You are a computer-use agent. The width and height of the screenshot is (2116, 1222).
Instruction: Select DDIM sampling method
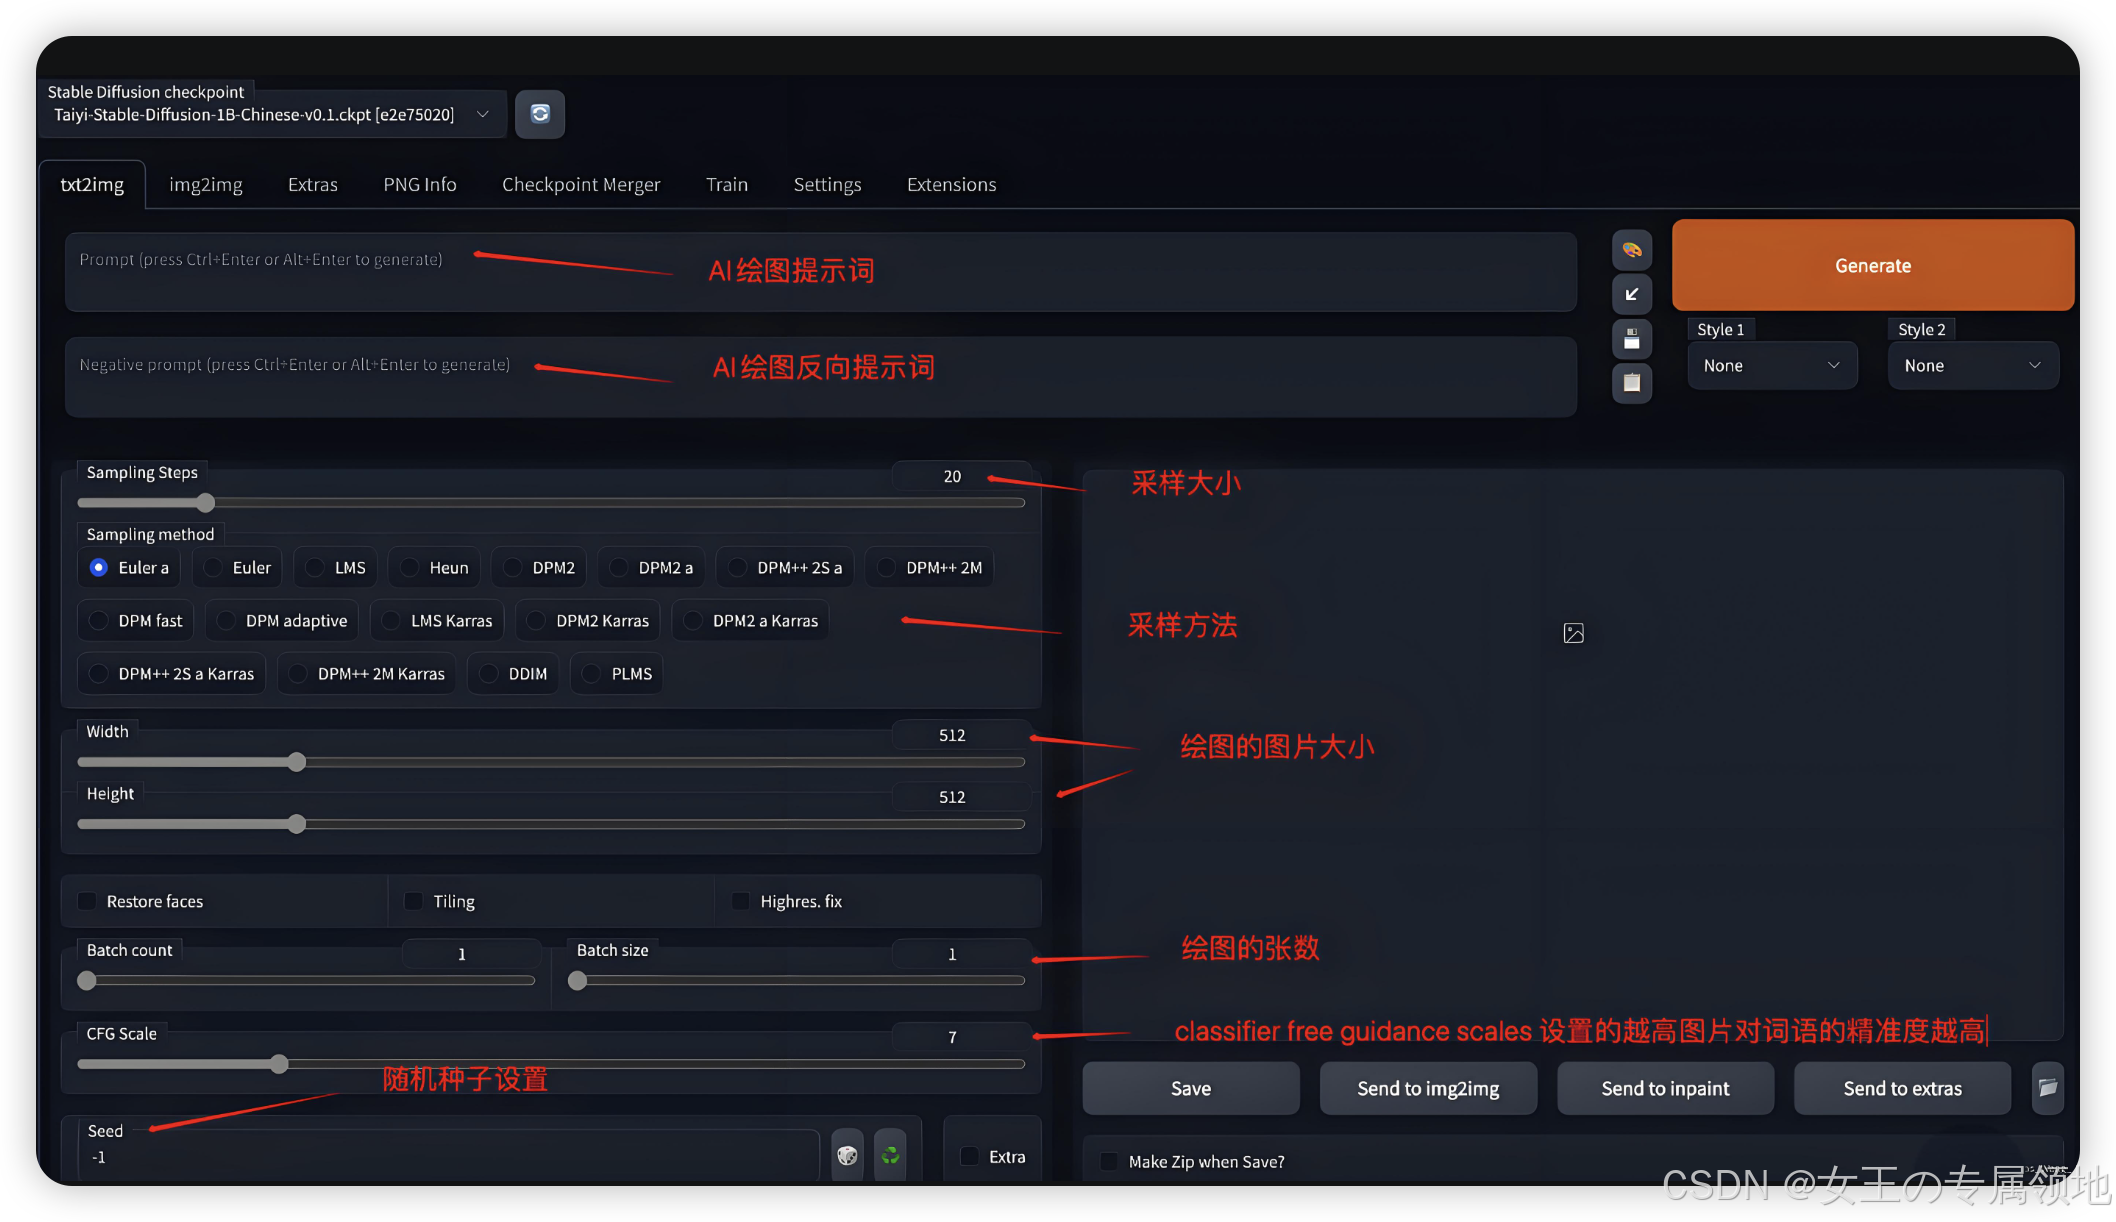[513, 674]
